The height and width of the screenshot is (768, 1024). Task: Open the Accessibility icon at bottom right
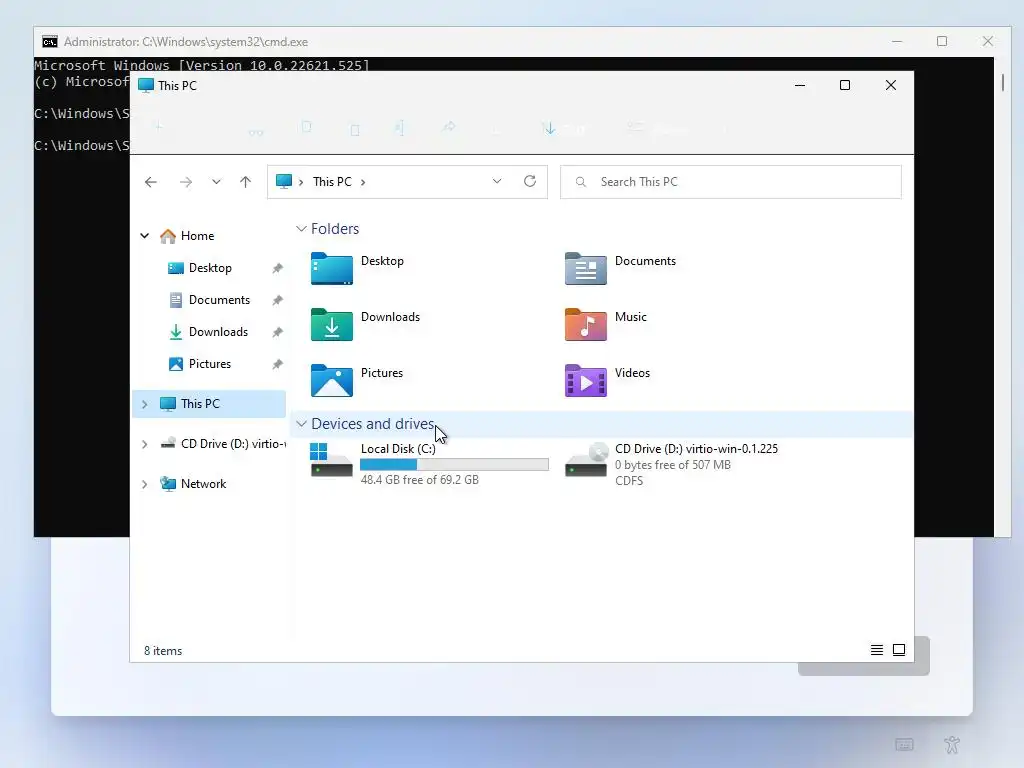point(952,744)
